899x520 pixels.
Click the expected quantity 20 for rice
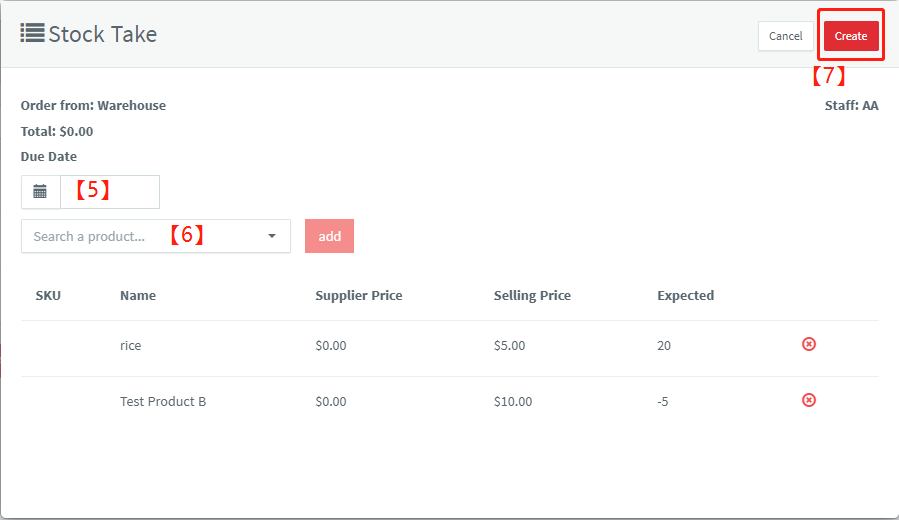[x=664, y=345]
